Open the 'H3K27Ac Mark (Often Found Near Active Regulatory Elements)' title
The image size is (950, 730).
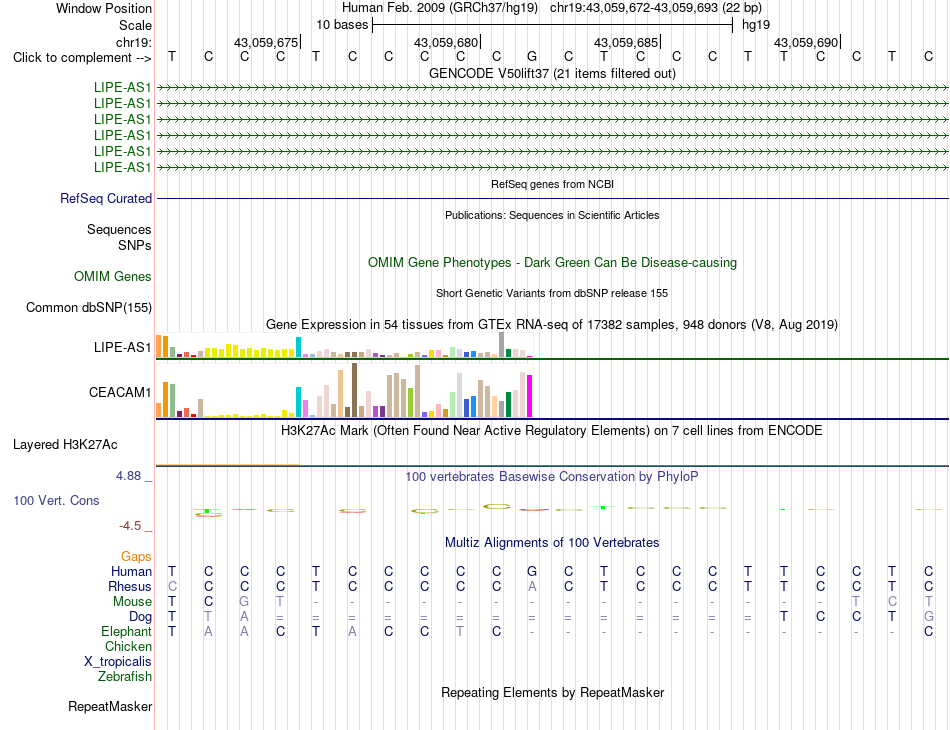(x=552, y=431)
